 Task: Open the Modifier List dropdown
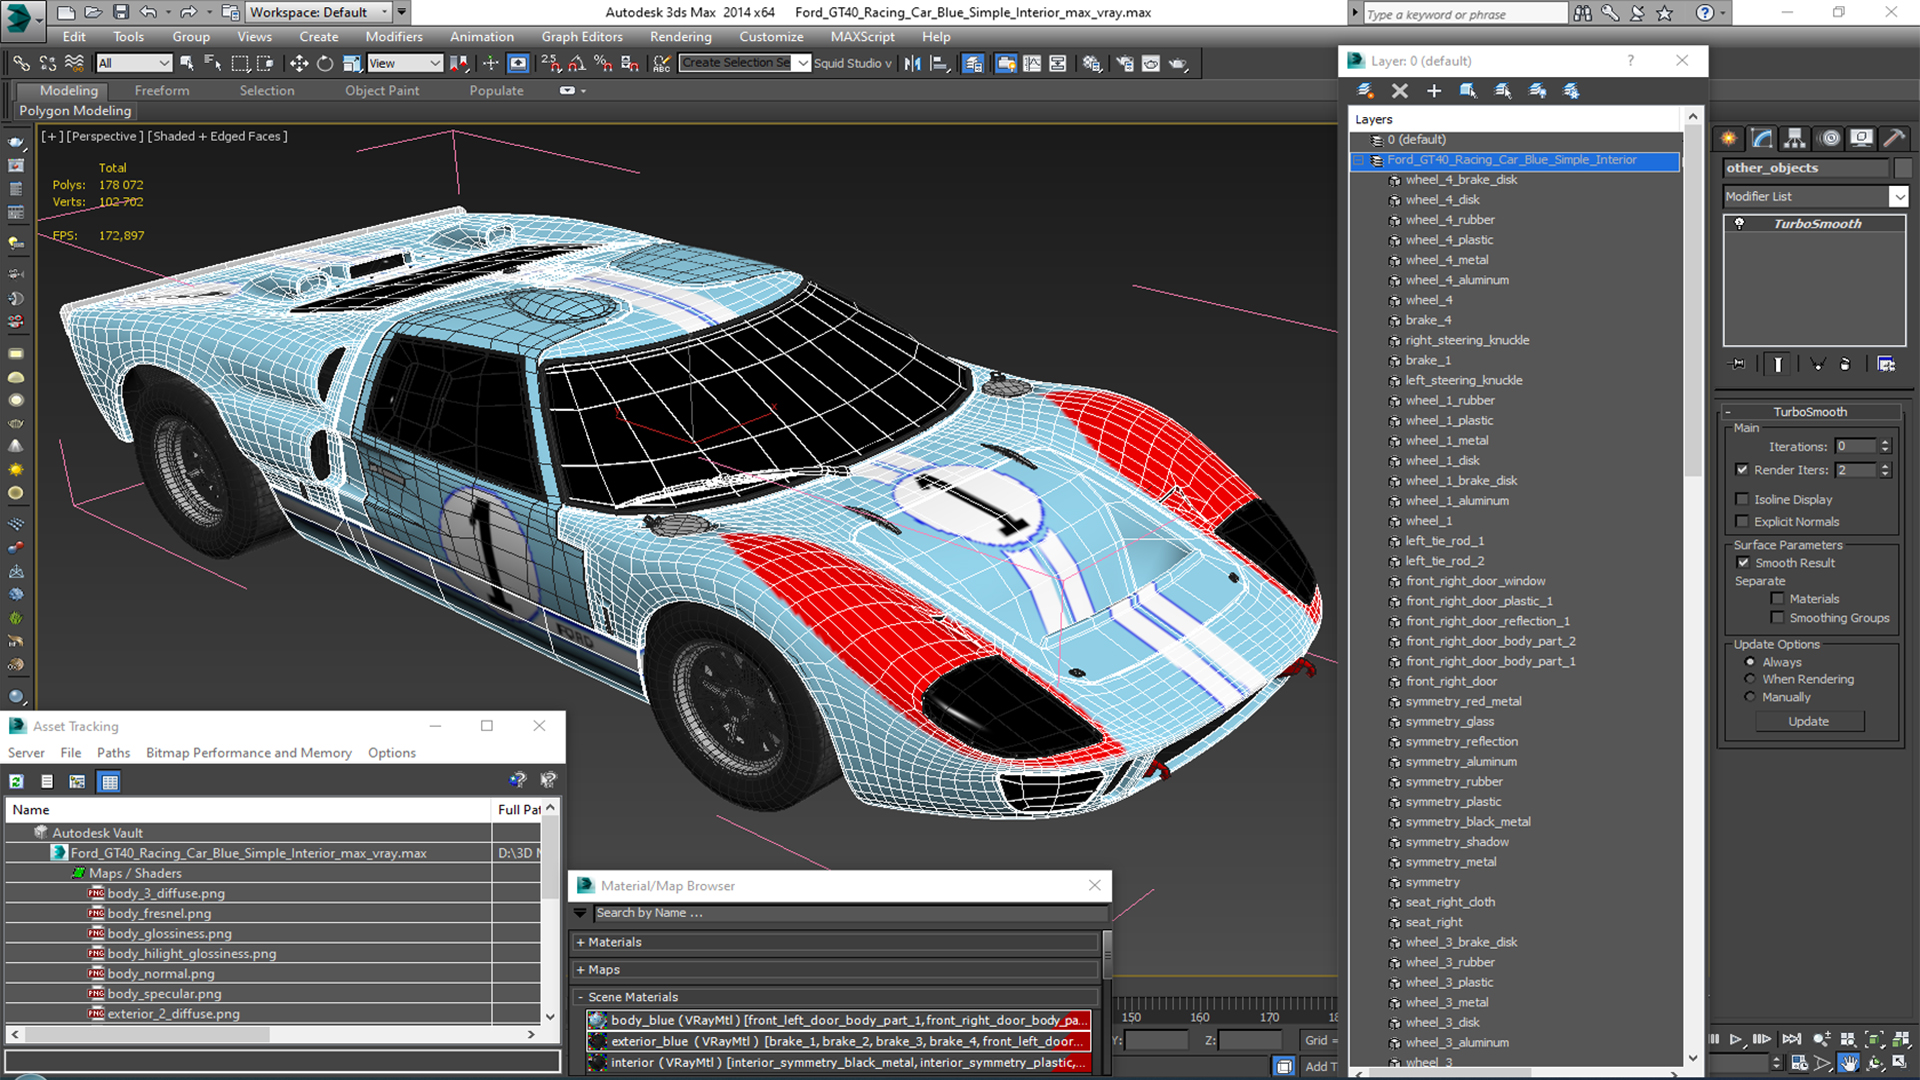(1898, 197)
